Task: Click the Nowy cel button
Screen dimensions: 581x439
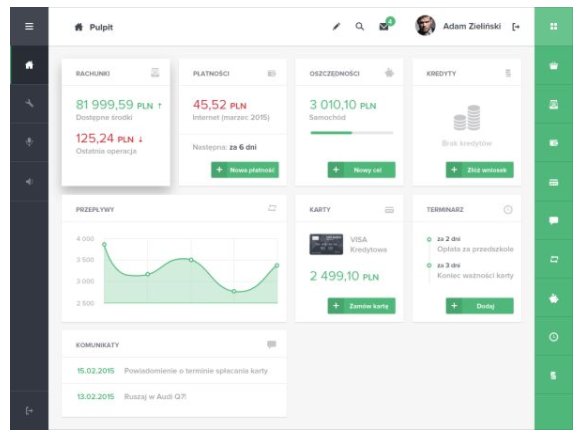Action: point(361,170)
